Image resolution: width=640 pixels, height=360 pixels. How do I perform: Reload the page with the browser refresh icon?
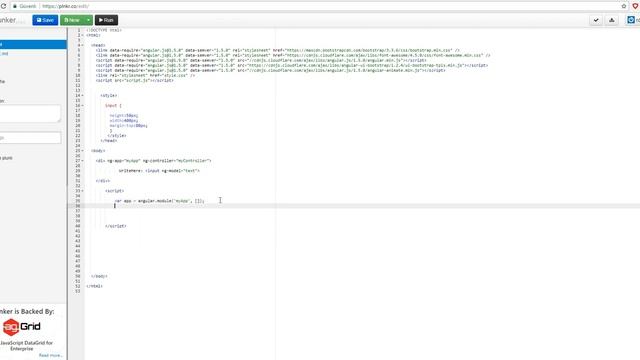pyautogui.click(x=3, y=6)
